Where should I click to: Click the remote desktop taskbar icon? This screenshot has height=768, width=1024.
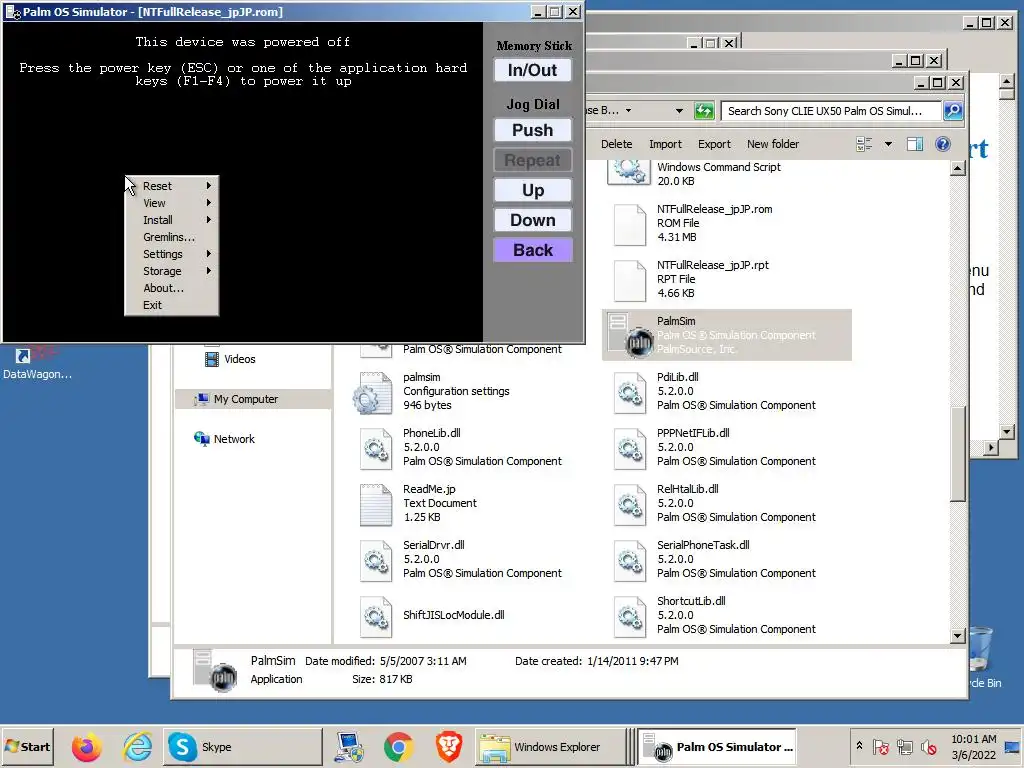pyautogui.click(x=349, y=747)
